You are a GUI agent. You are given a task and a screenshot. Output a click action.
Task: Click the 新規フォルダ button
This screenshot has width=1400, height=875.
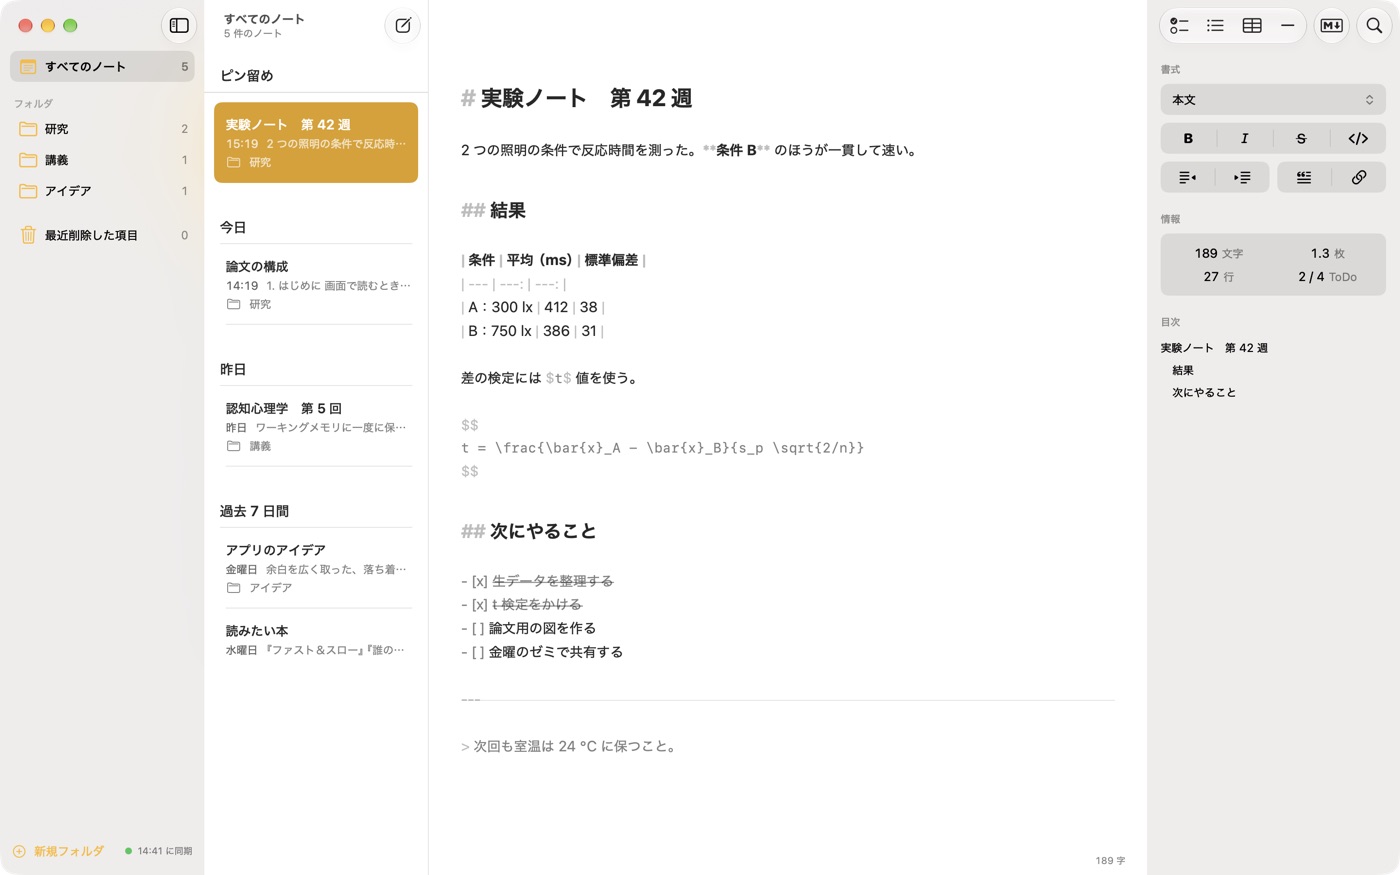pyautogui.click(x=58, y=851)
